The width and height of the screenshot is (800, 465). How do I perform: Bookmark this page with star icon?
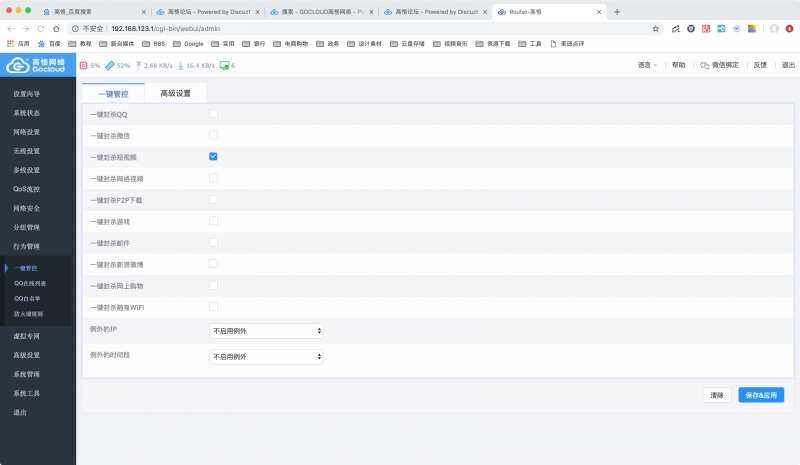(x=656, y=29)
